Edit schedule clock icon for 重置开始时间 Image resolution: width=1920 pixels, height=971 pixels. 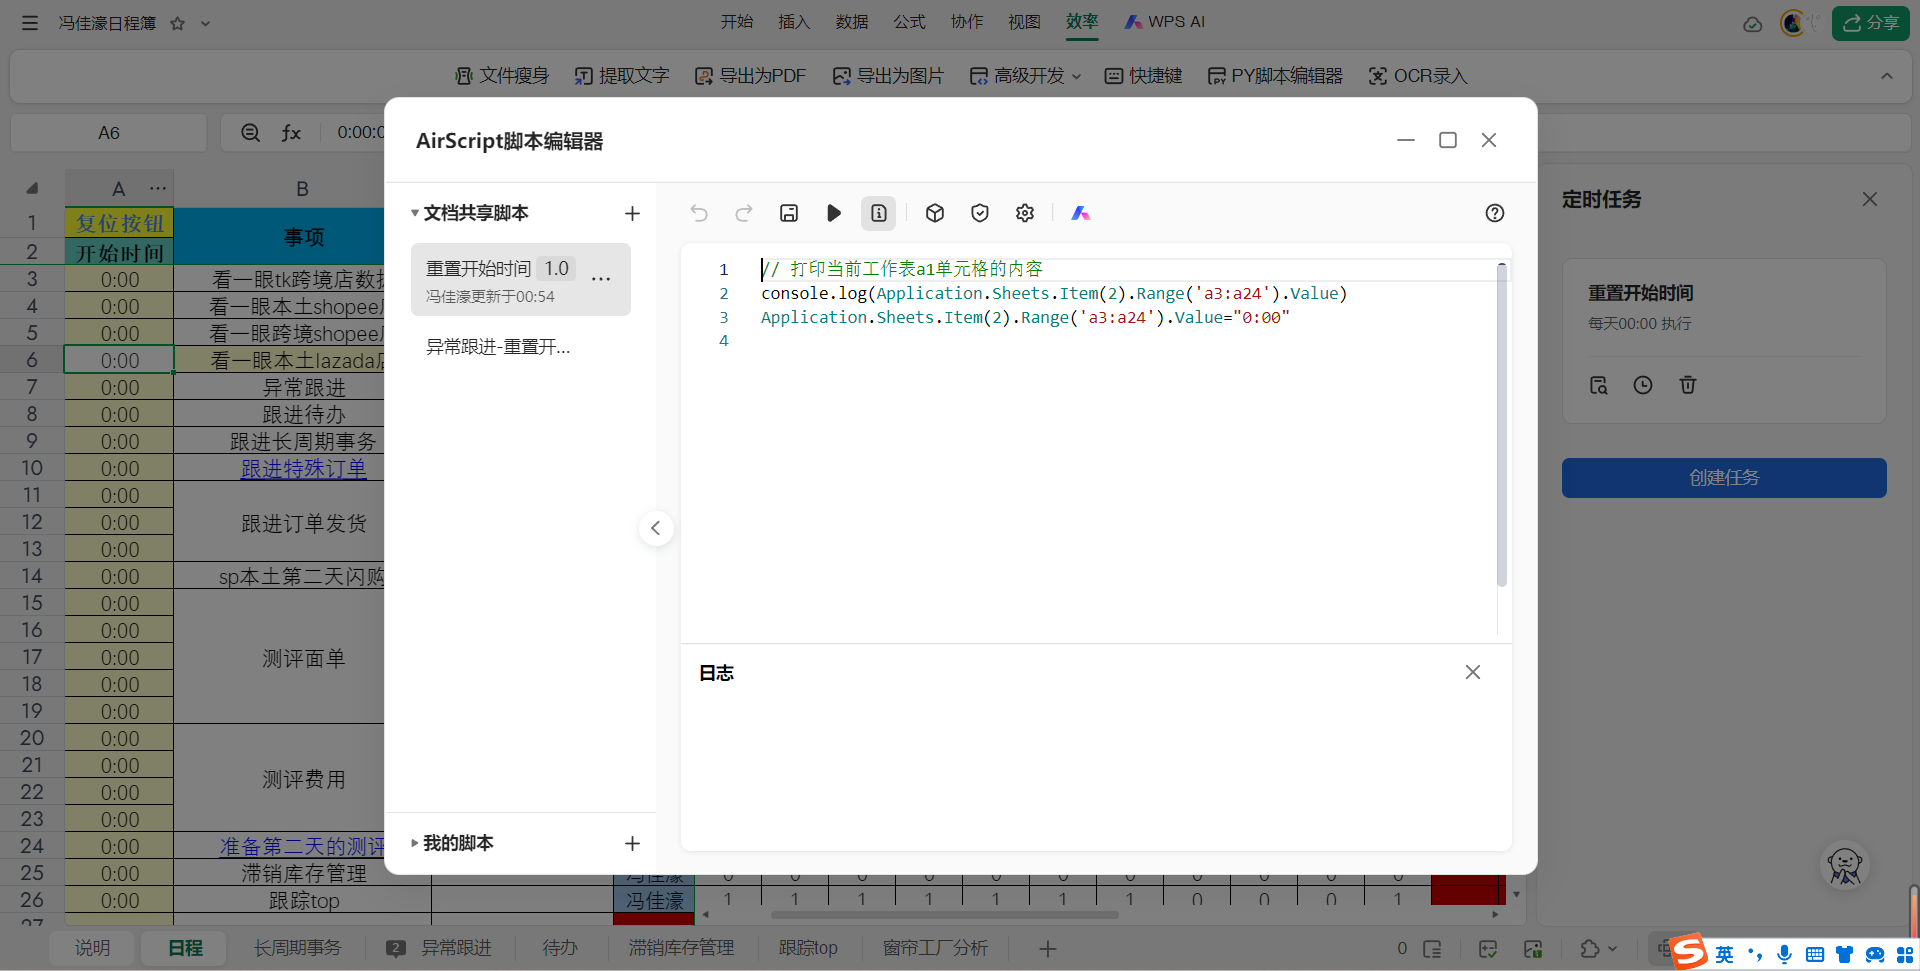pos(1643,385)
